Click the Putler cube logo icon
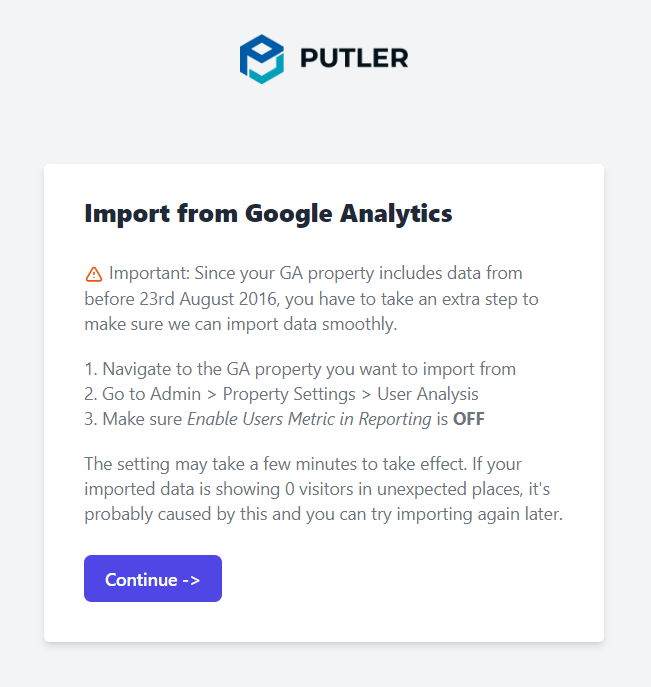The width and height of the screenshot is (651, 687). [x=262, y=59]
